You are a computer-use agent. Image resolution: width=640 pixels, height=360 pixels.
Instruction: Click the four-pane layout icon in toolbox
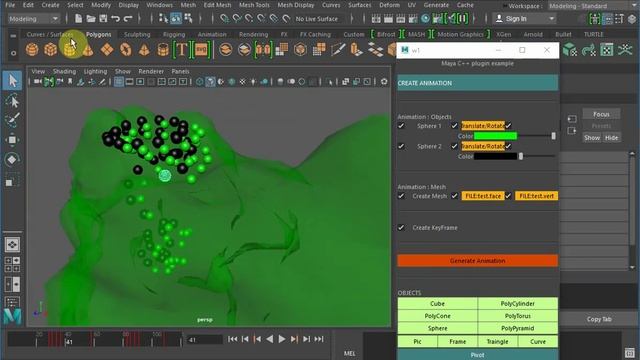pyautogui.click(x=12, y=264)
